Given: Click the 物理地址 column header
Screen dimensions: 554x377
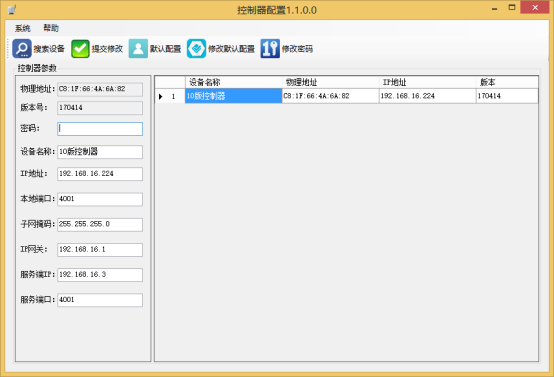Looking at the screenshot, I should 331,82.
